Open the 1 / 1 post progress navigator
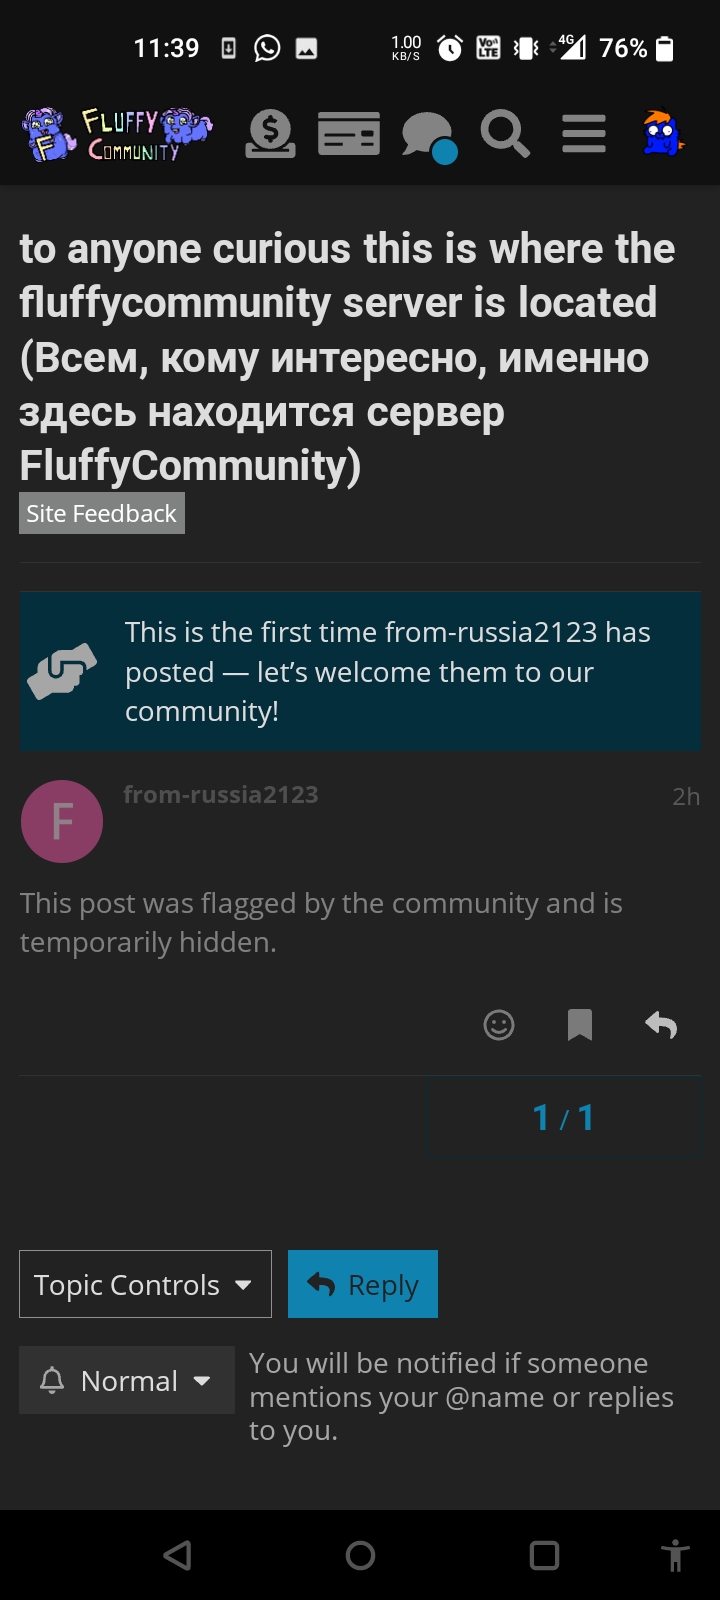The image size is (720, 1600). [x=563, y=1117]
